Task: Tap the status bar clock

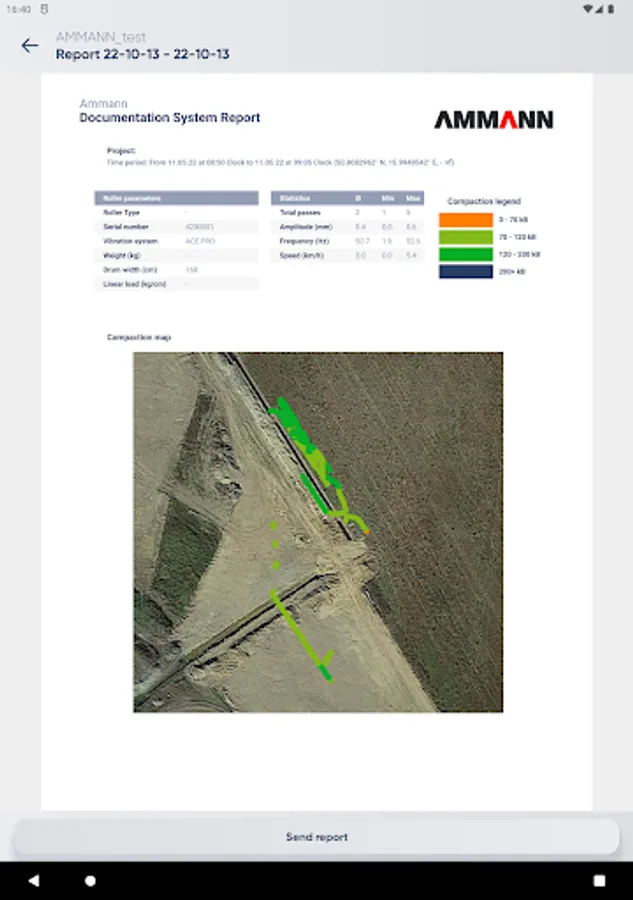Action: 19,9
